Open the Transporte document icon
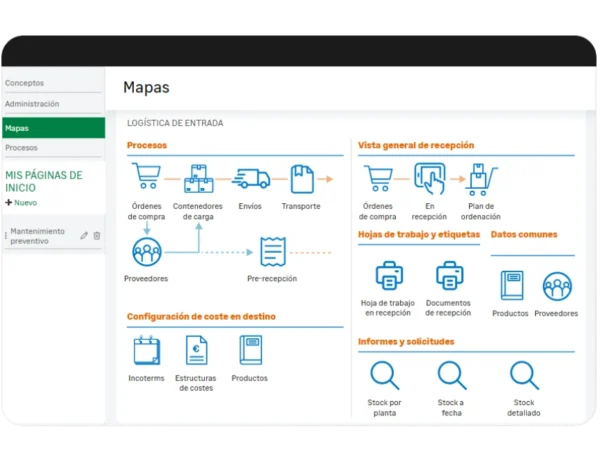600x463 pixels. [x=302, y=179]
